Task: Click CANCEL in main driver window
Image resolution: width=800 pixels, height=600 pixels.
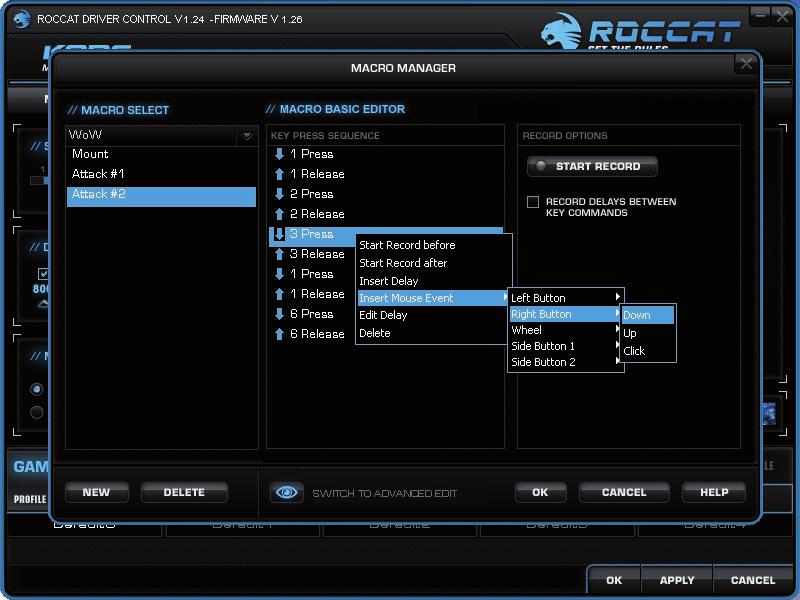Action: coord(753,580)
